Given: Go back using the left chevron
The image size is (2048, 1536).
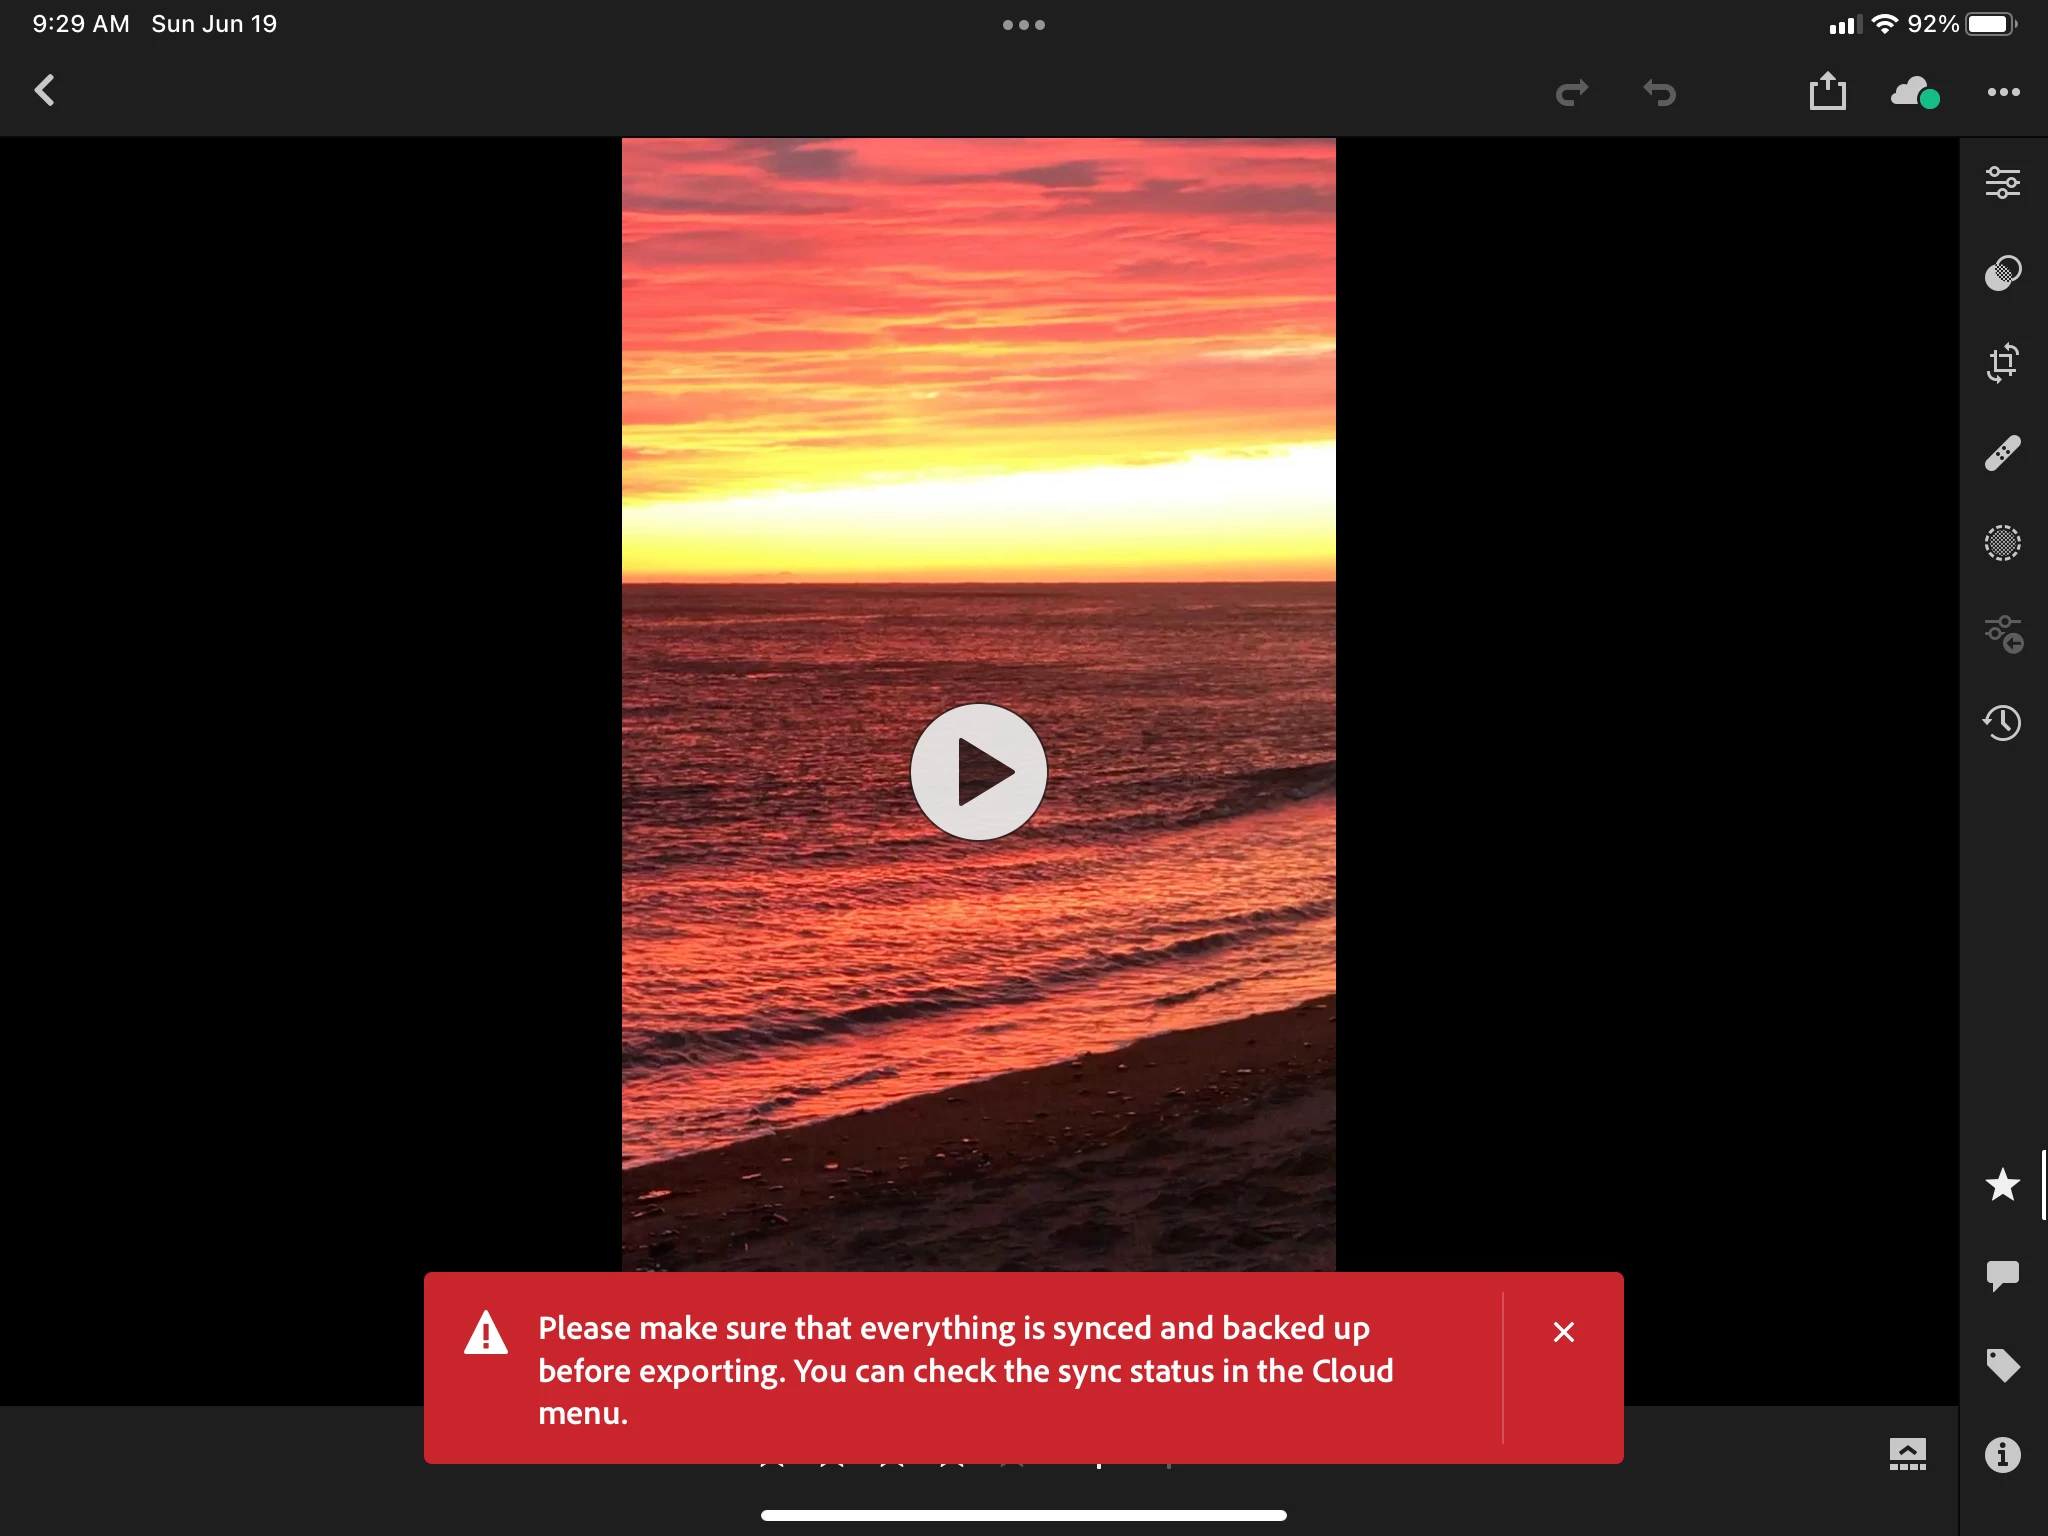Looking at the screenshot, I should pos(45,91).
